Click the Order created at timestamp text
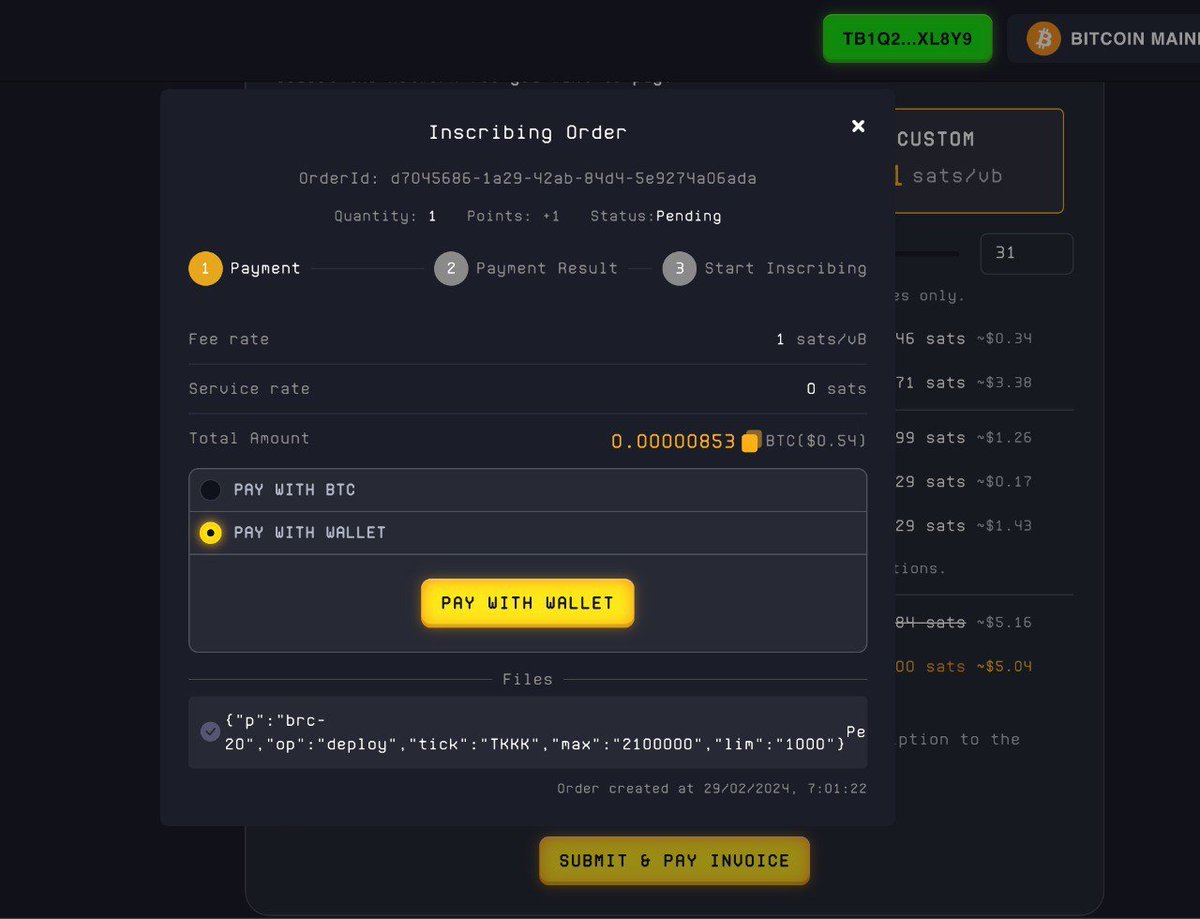This screenshot has width=1200, height=919. [x=712, y=789]
